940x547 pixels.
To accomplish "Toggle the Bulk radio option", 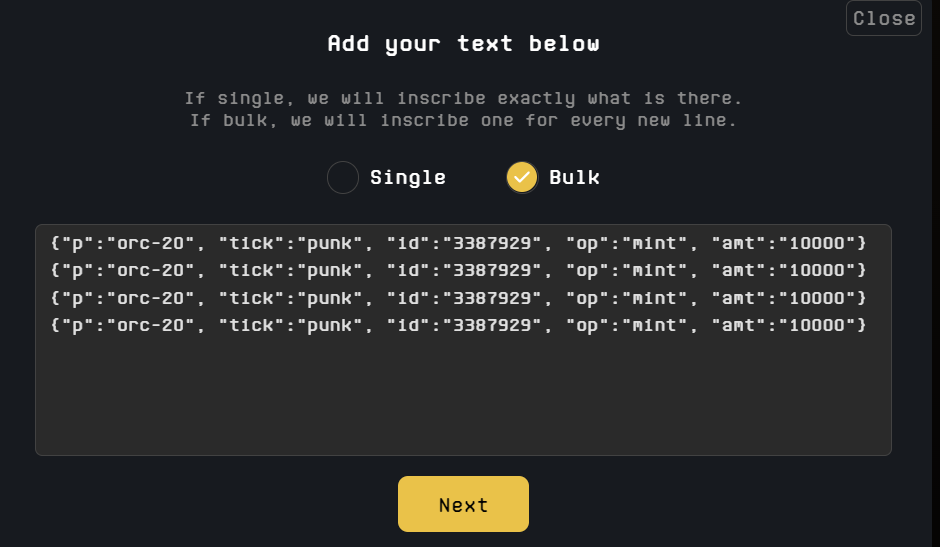I will click(x=522, y=178).
